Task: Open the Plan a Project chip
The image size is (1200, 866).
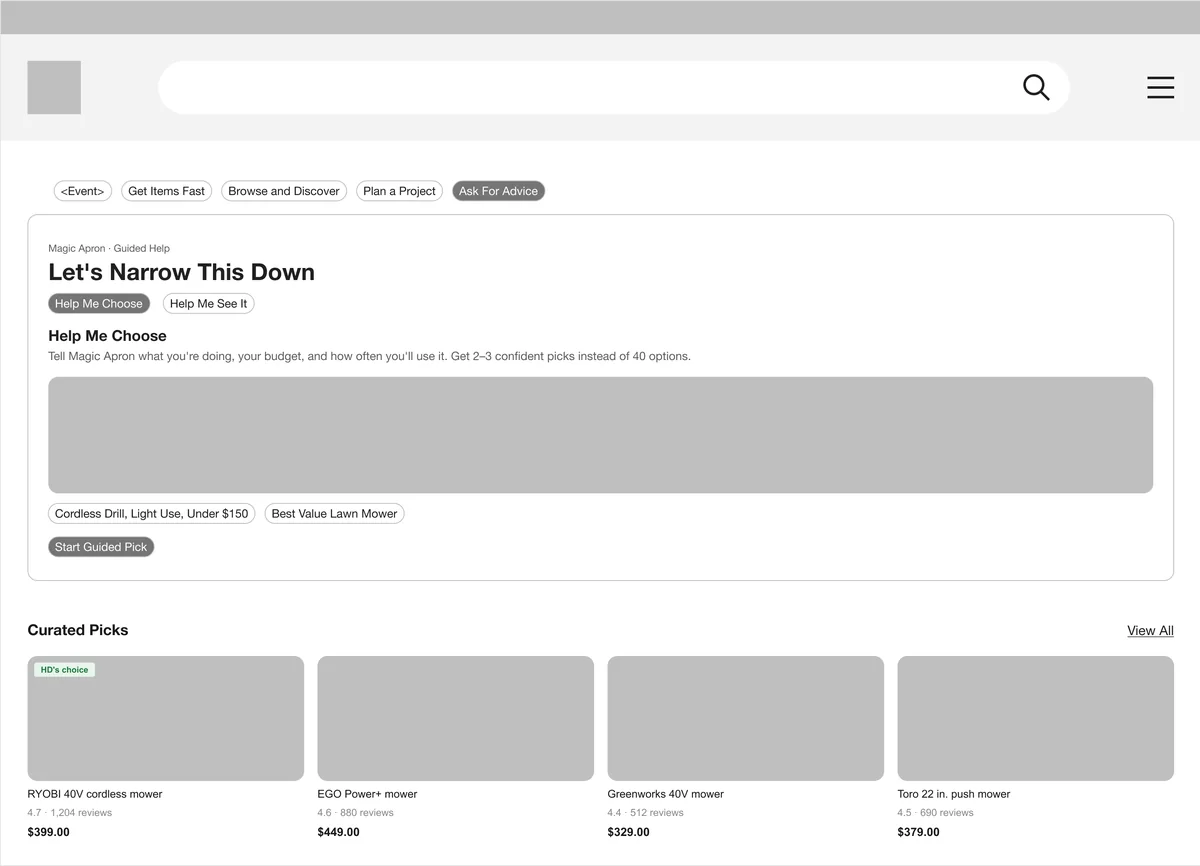Action: [x=400, y=191]
